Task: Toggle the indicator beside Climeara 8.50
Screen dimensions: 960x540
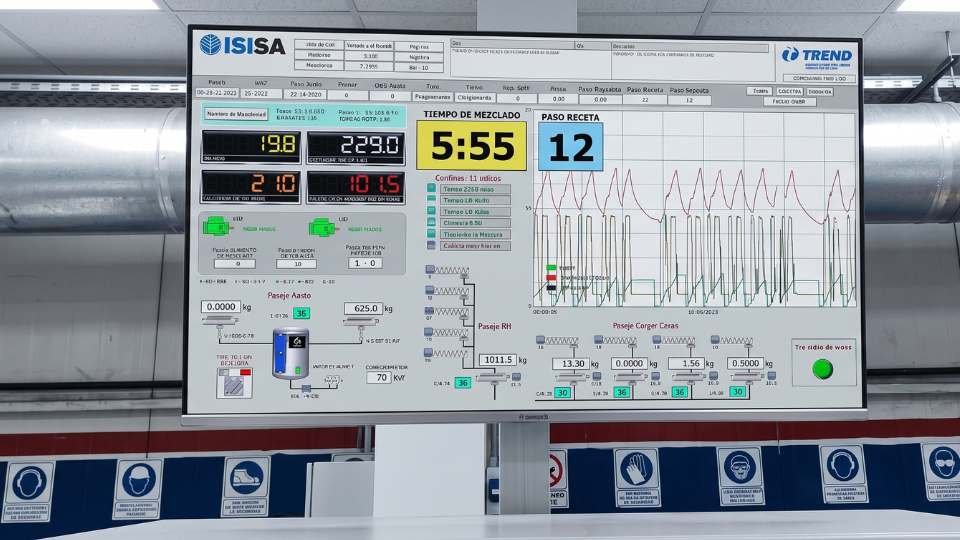Action: click(x=432, y=222)
